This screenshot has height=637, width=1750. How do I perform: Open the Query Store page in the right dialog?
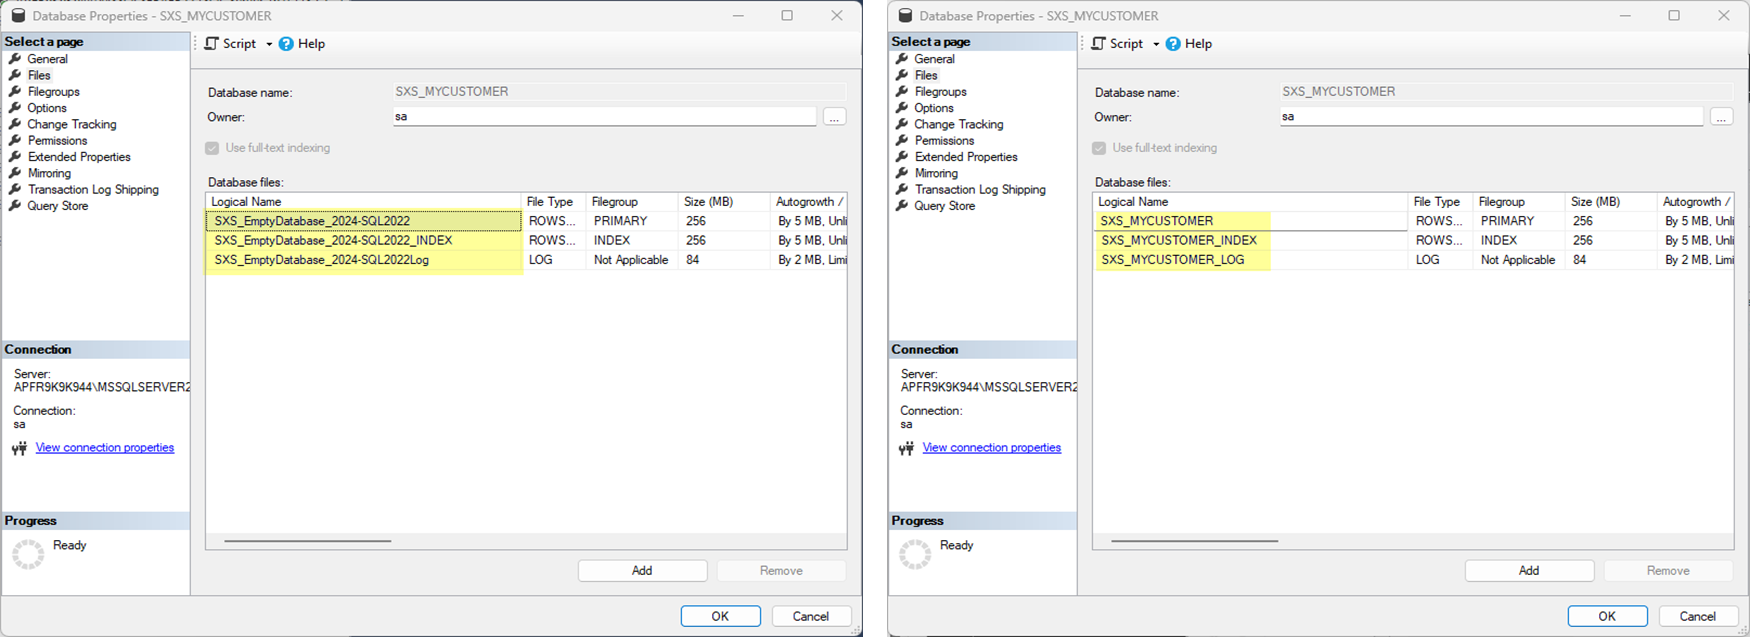[944, 206]
